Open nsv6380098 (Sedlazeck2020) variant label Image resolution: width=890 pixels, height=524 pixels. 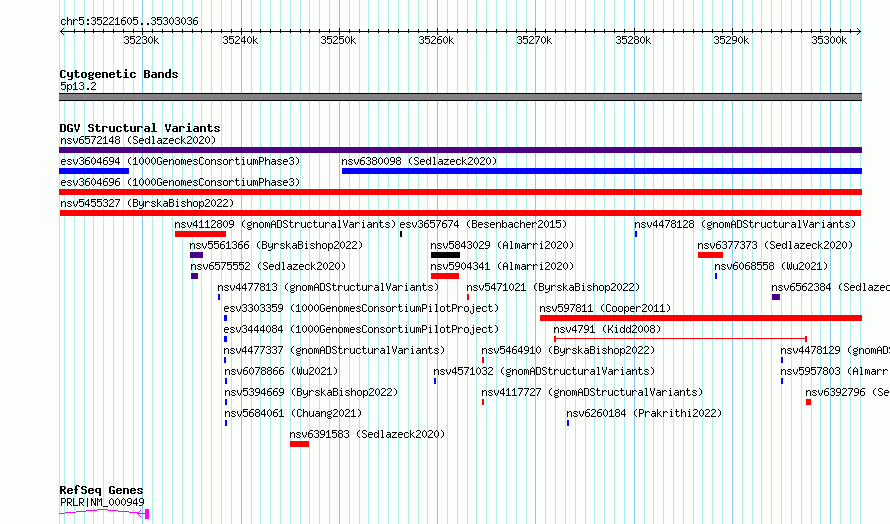point(419,161)
